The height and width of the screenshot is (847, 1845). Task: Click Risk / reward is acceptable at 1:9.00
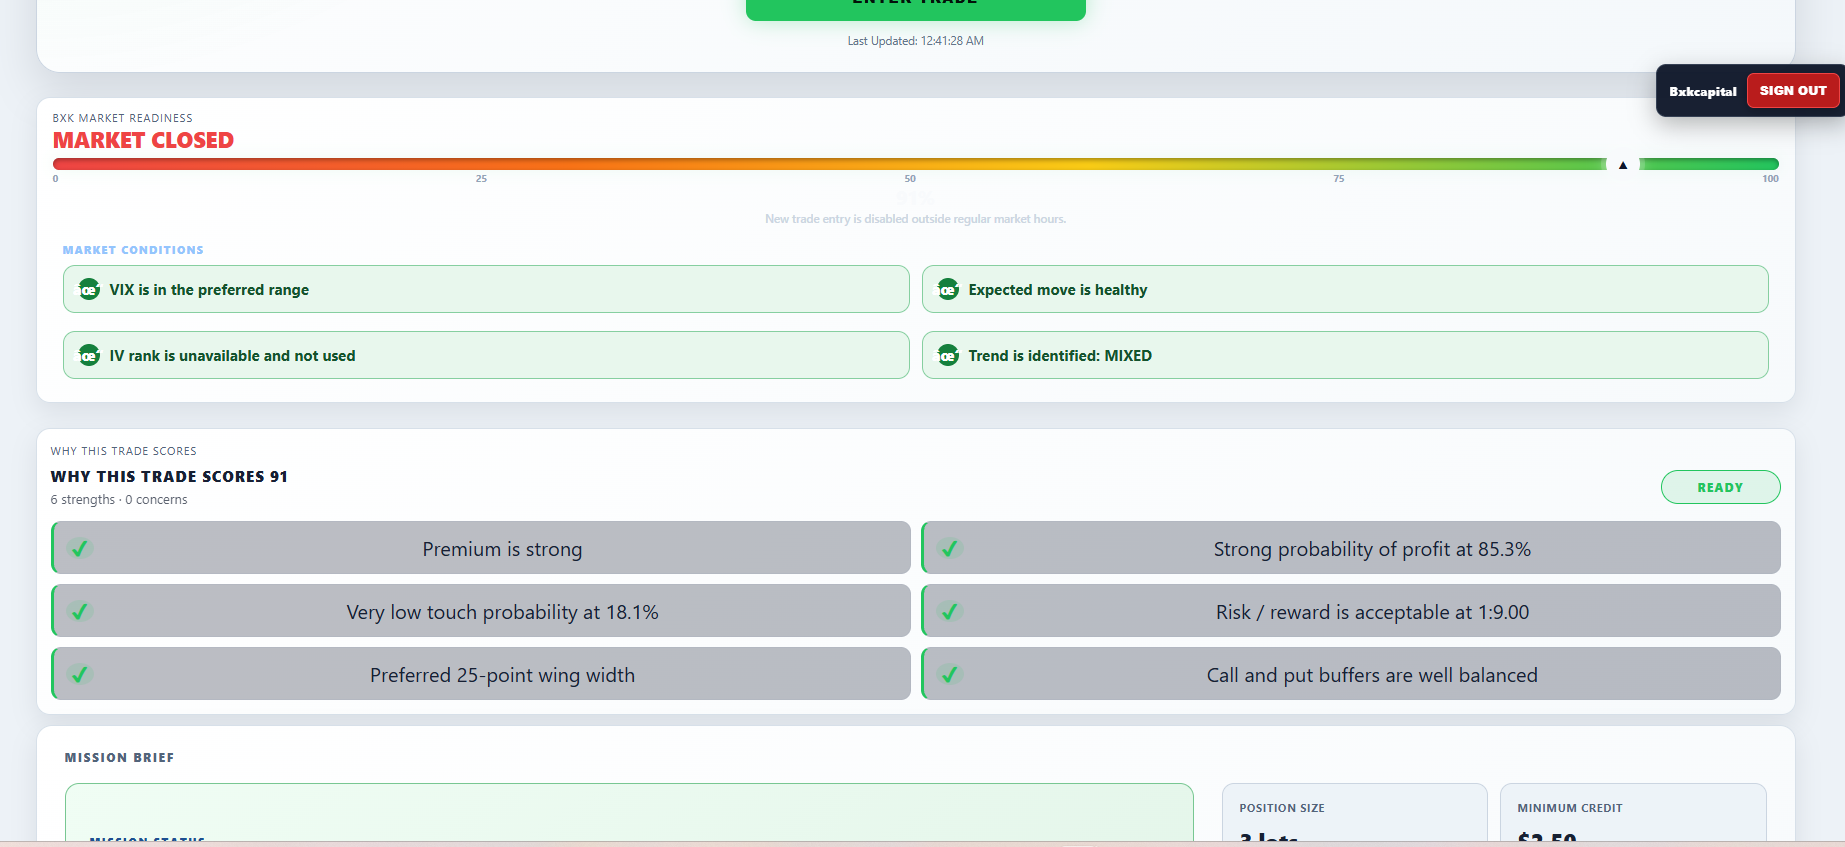point(1351,610)
